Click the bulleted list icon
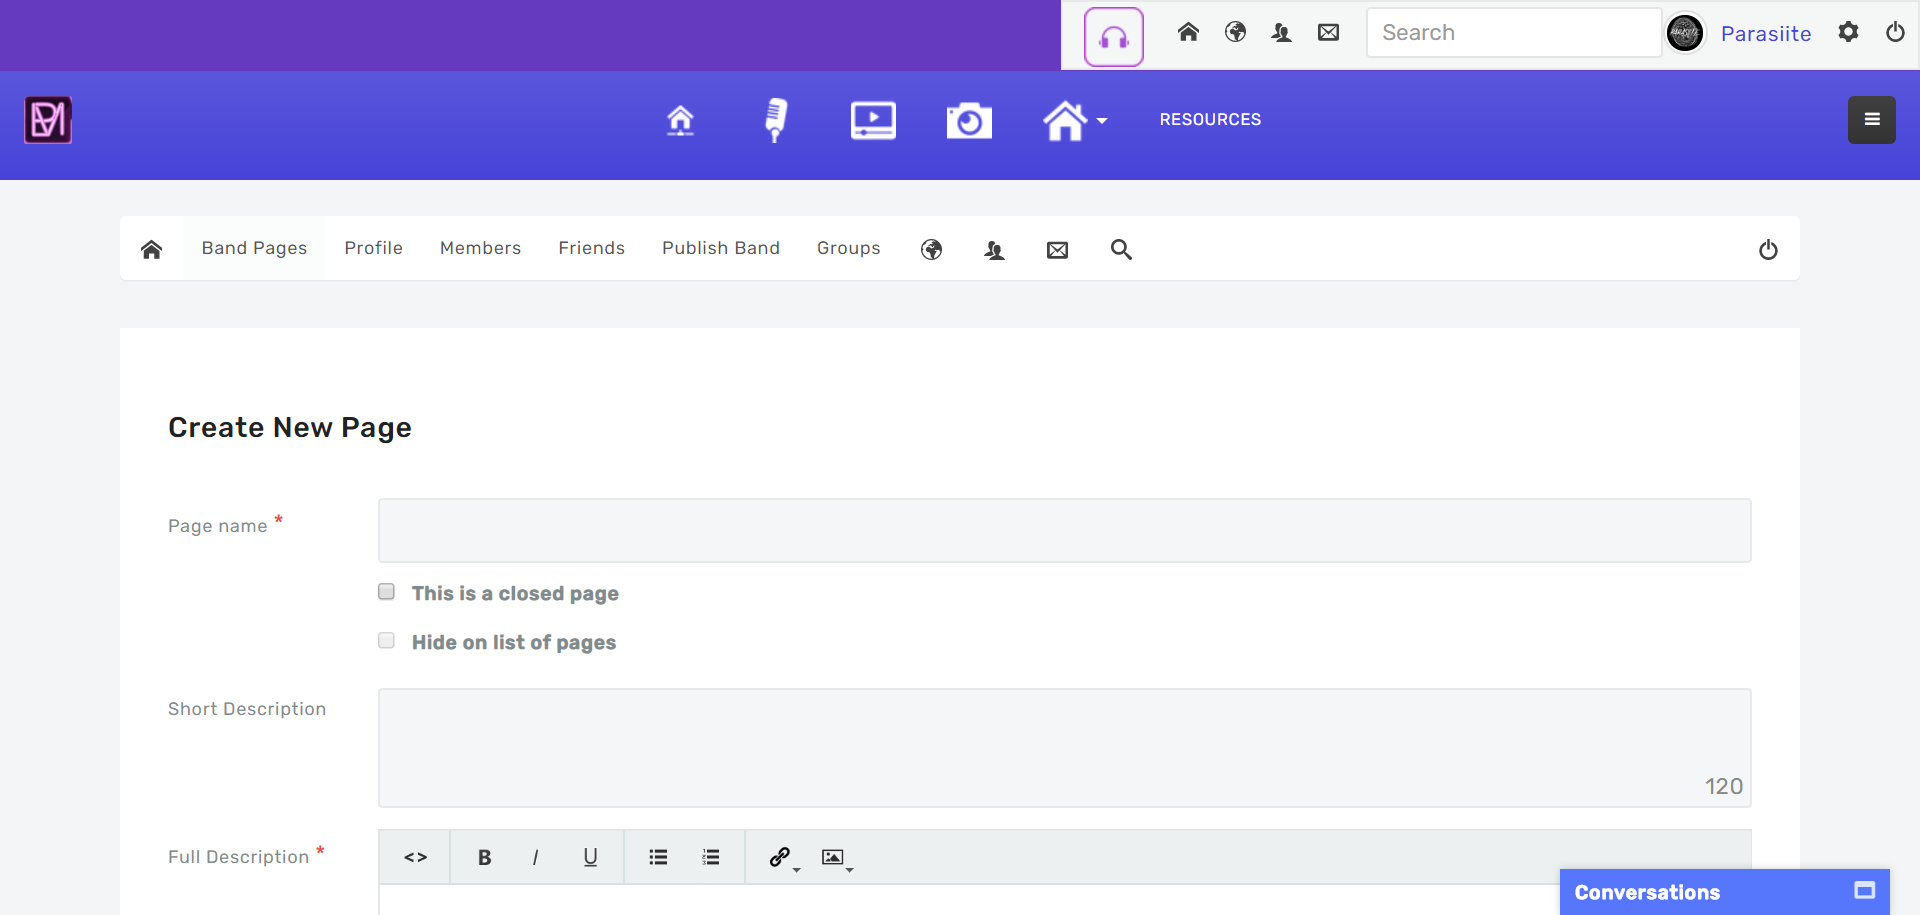This screenshot has width=1920, height=915. point(658,857)
